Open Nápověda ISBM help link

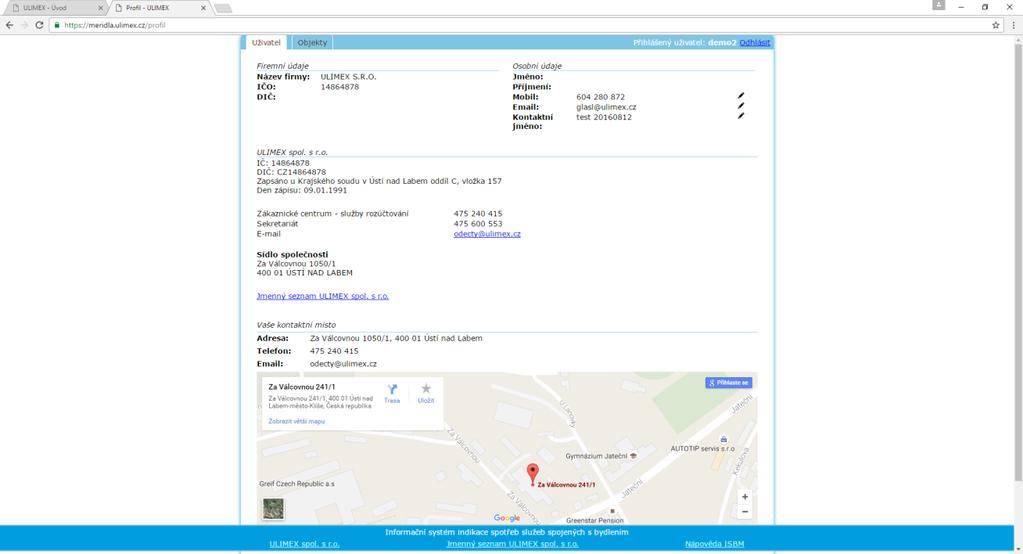click(x=714, y=544)
